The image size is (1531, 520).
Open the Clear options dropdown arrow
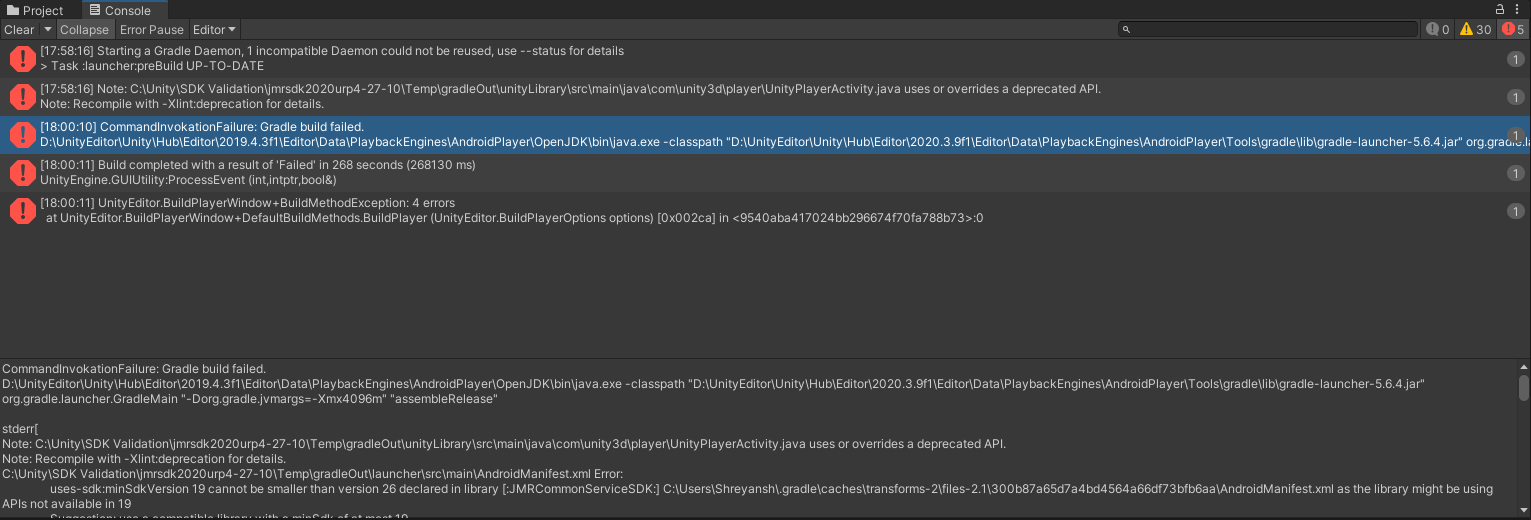pyautogui.click(x=47, y=30)
